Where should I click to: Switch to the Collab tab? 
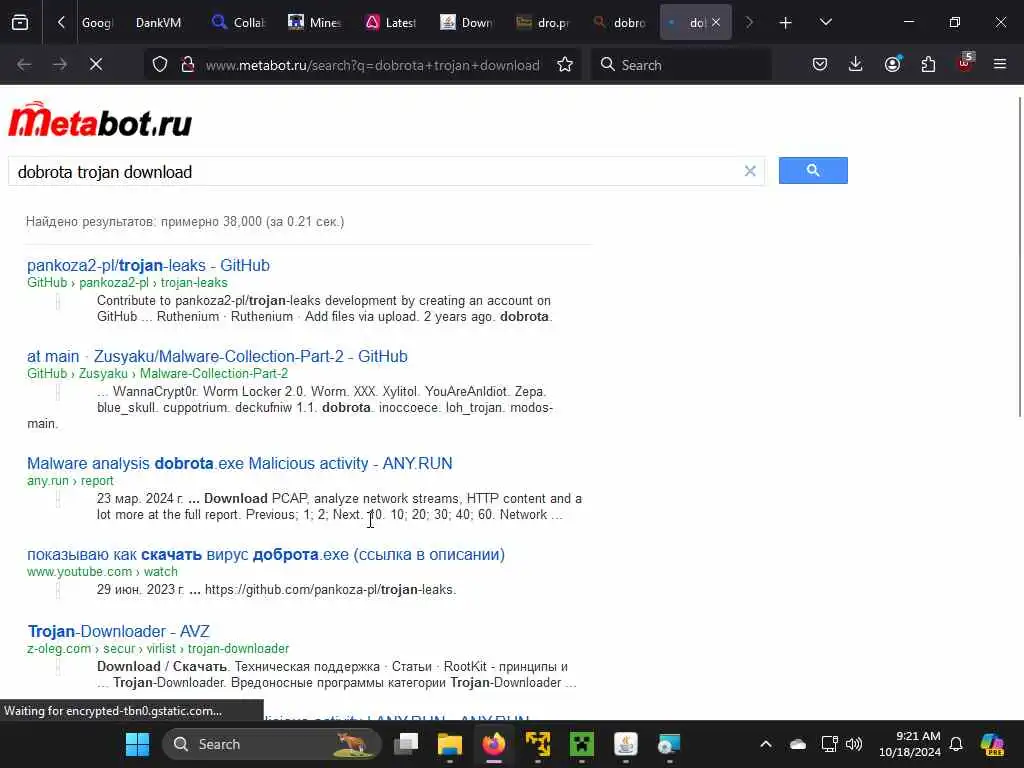pos(238,23)
